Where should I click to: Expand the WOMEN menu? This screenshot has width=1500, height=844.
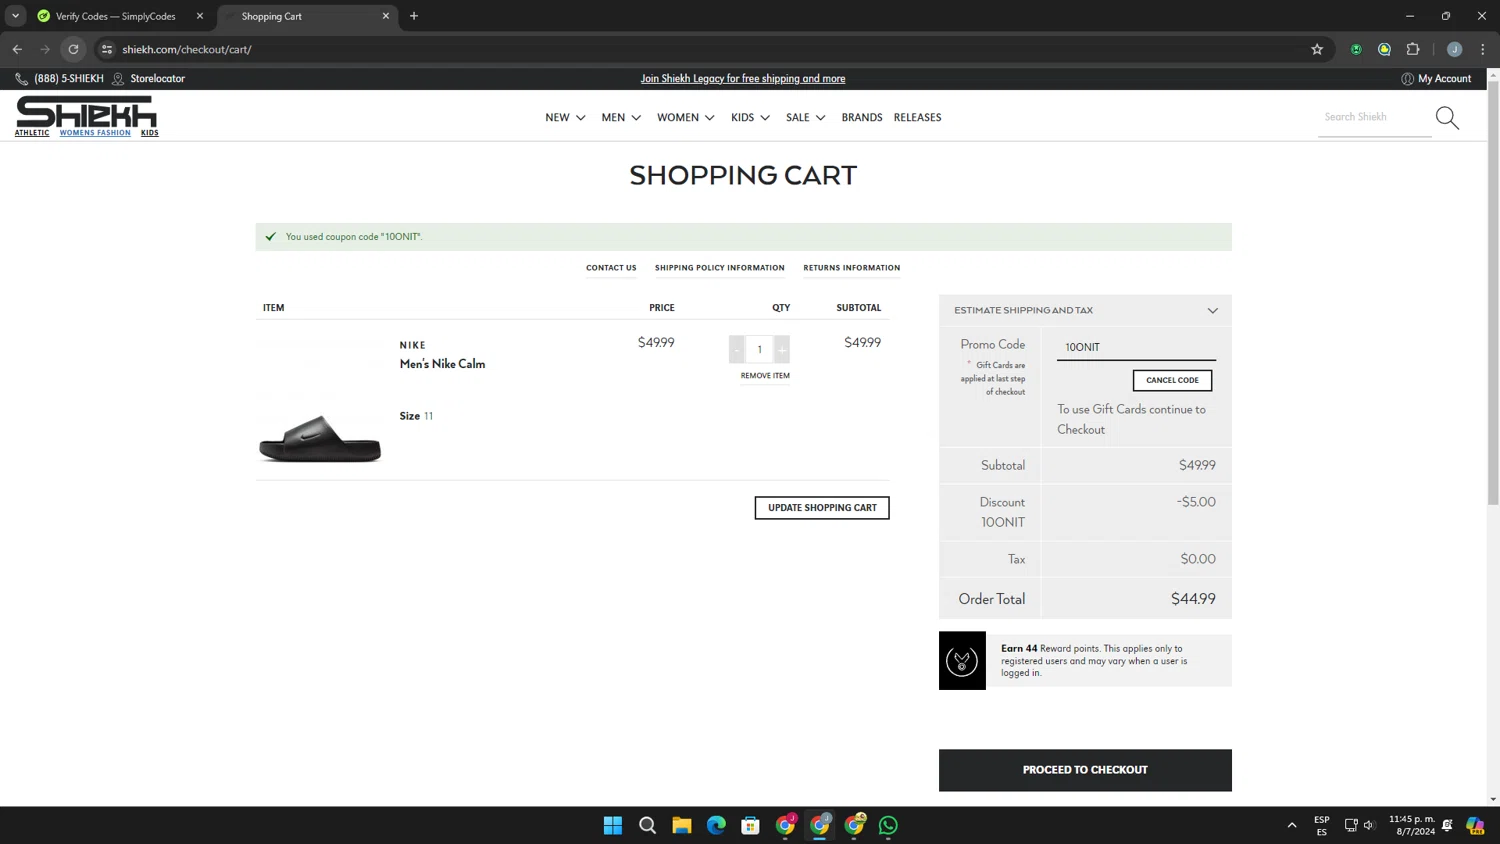(686, 117)
